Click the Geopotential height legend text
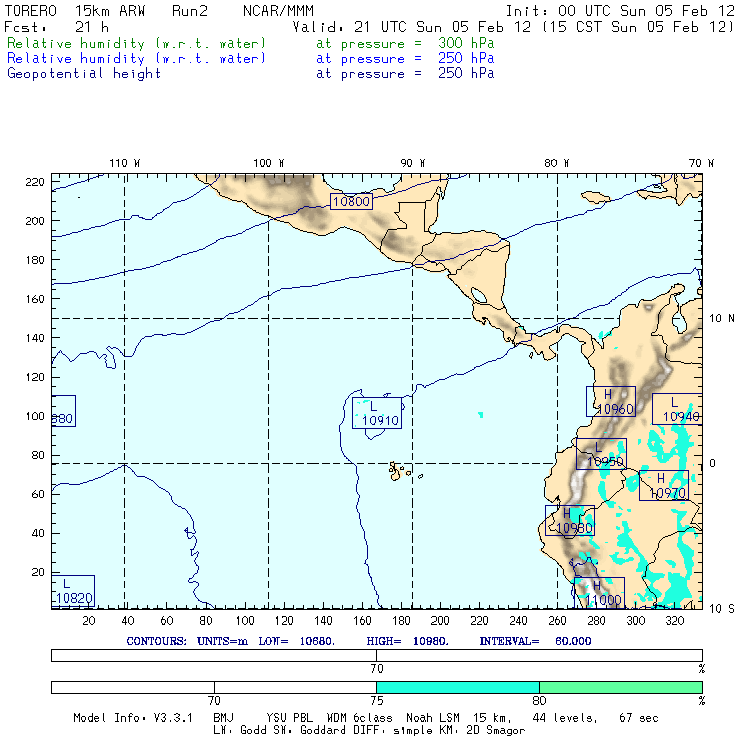 pyautogui.click(x=84, y=74)
